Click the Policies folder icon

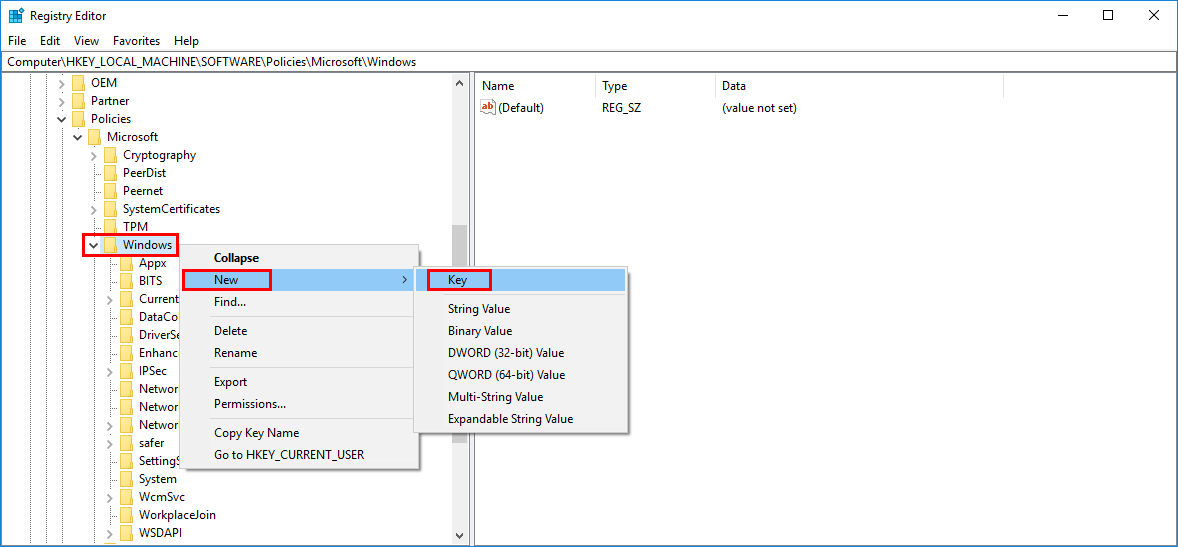79,119
